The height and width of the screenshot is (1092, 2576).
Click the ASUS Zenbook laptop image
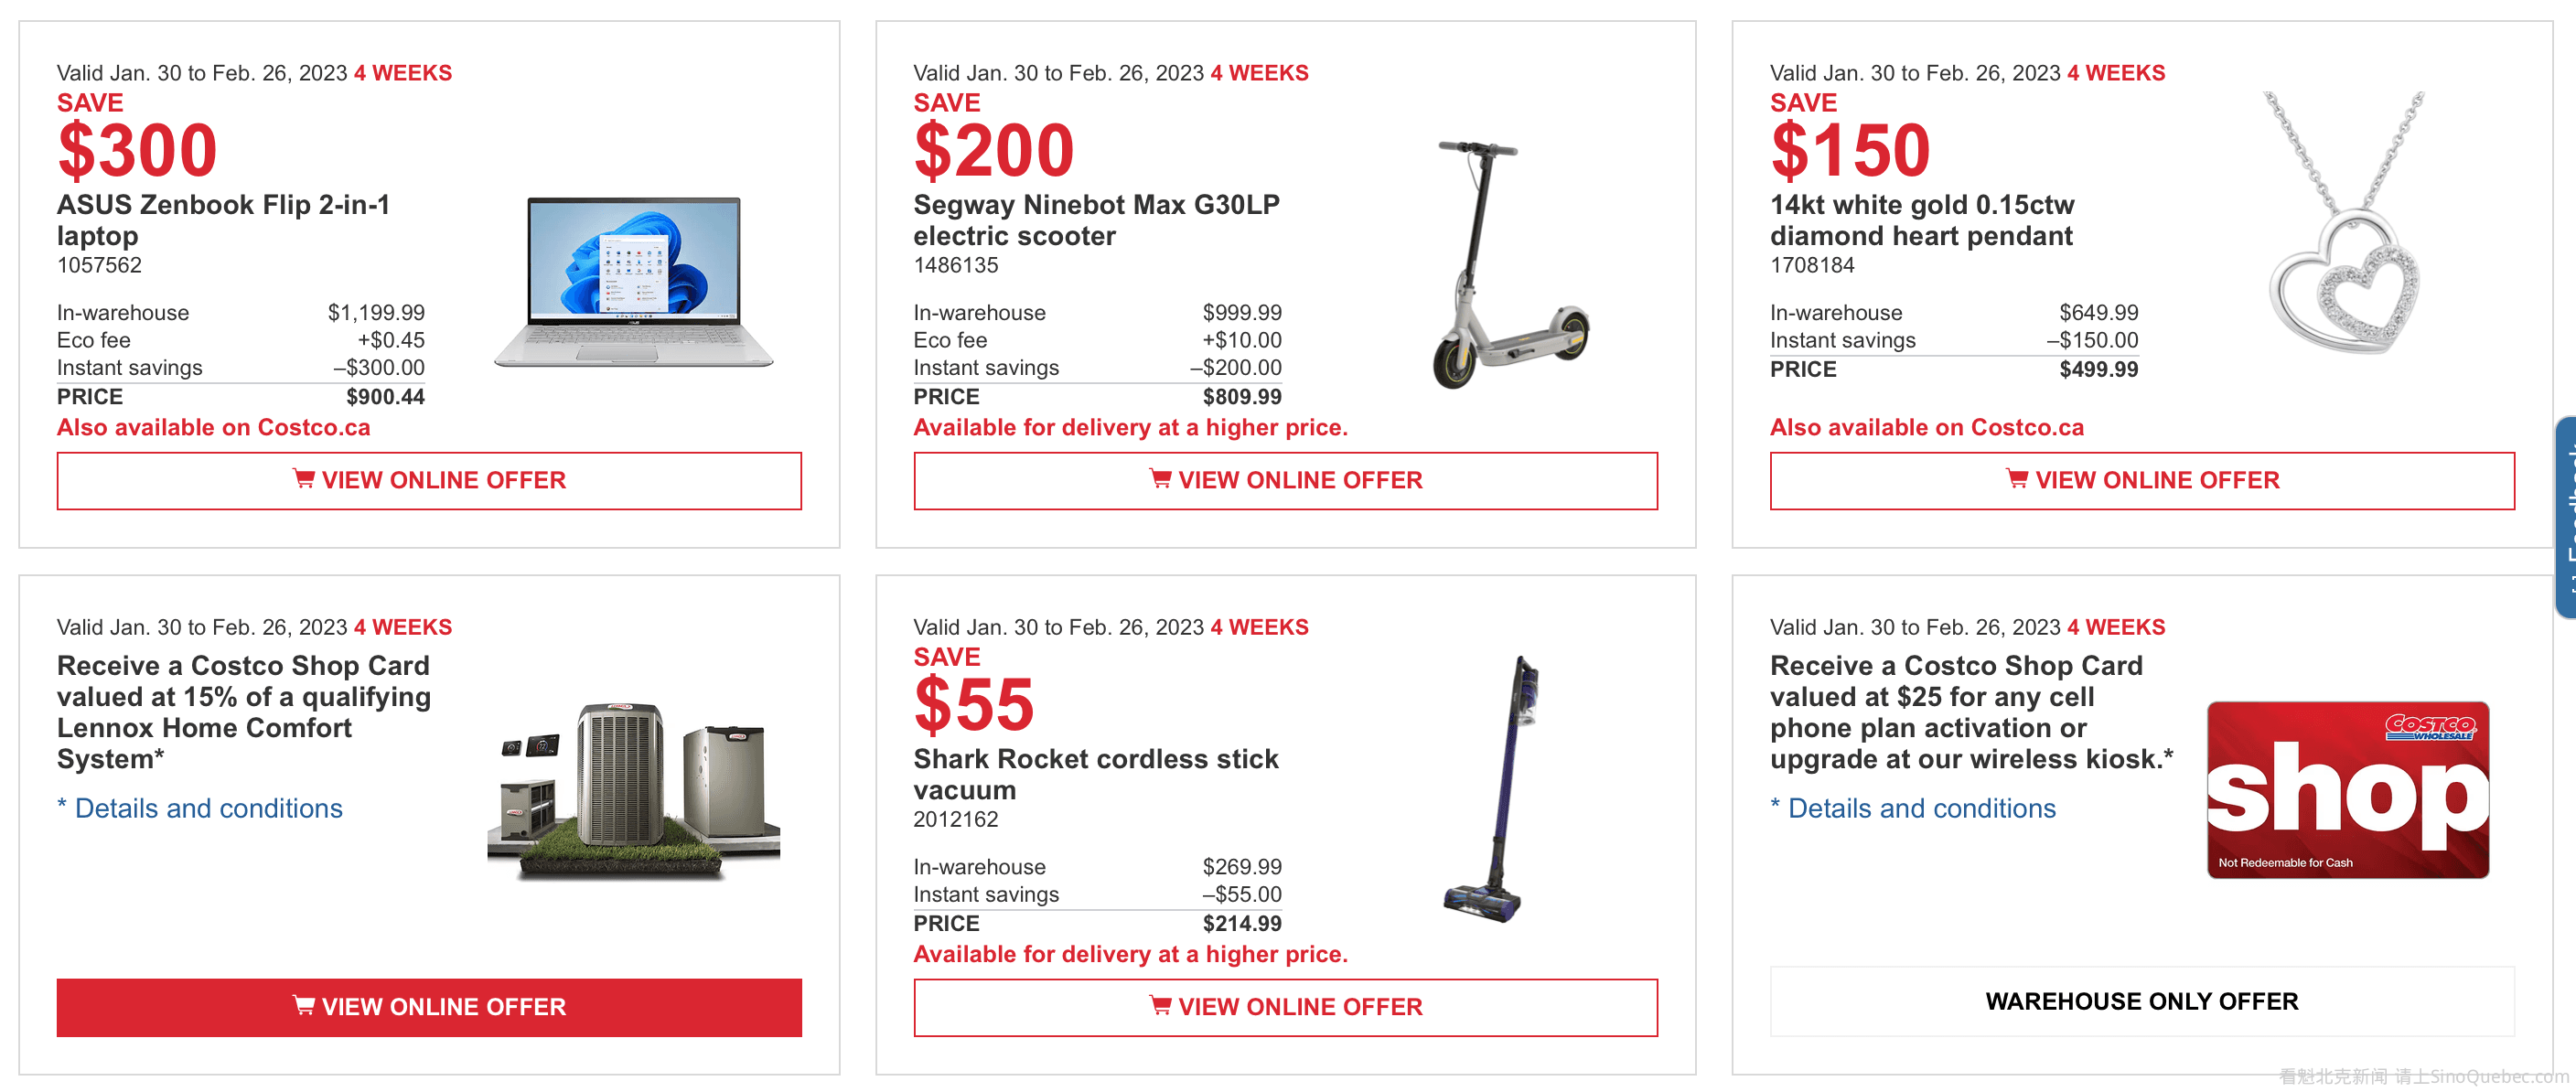click(x=634, y=282)
